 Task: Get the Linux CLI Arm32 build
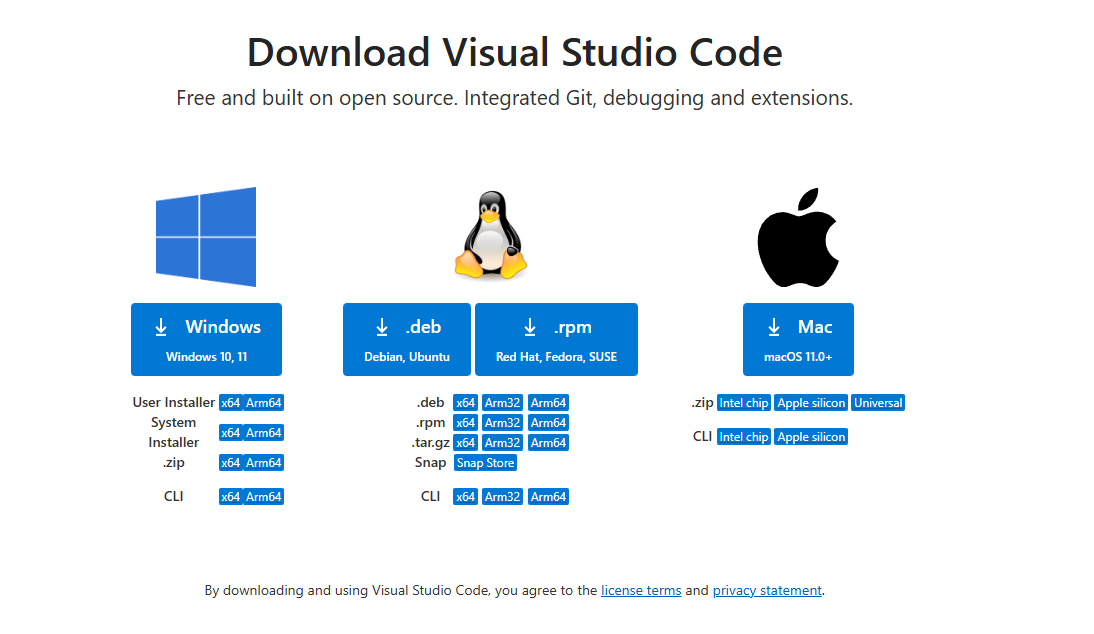click(502, 497)
